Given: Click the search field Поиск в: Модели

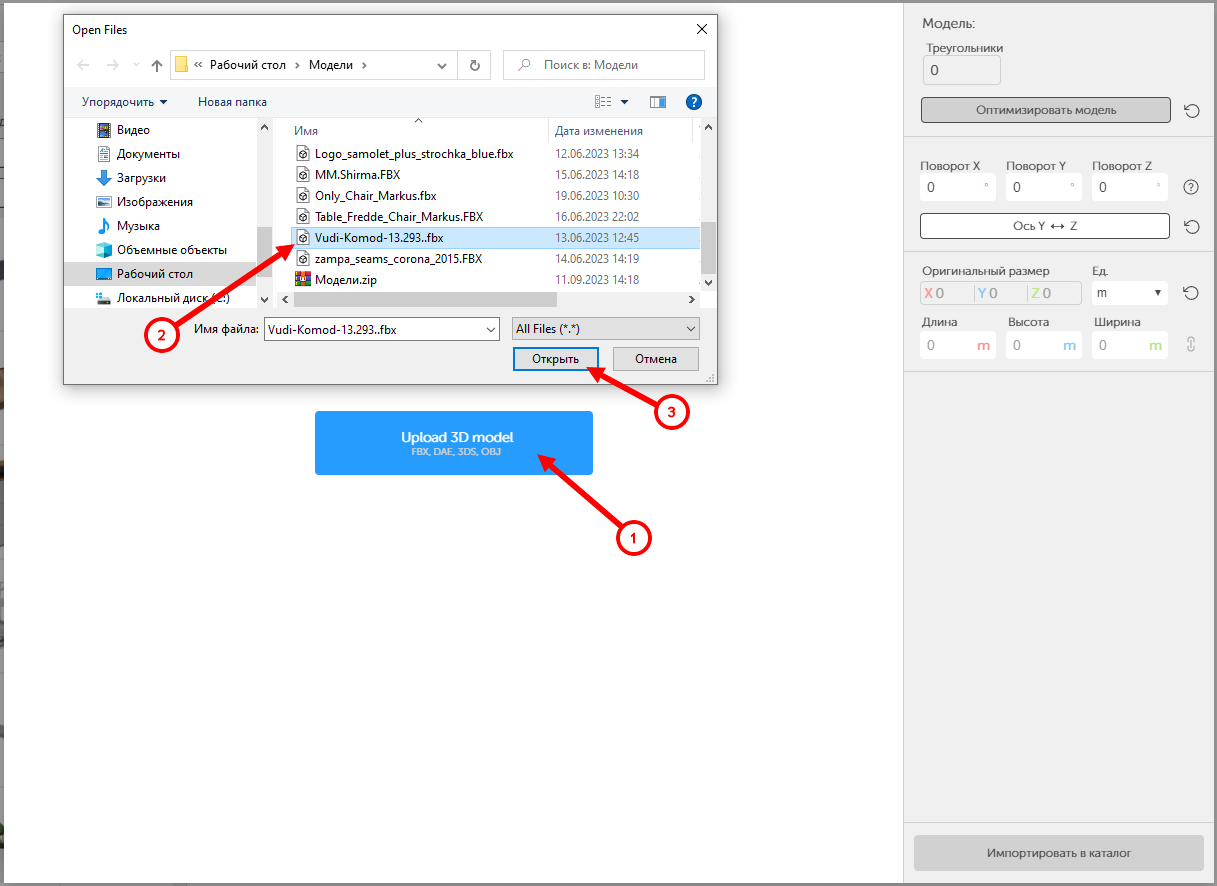Looking at the screenshot, I should [604, 65].
